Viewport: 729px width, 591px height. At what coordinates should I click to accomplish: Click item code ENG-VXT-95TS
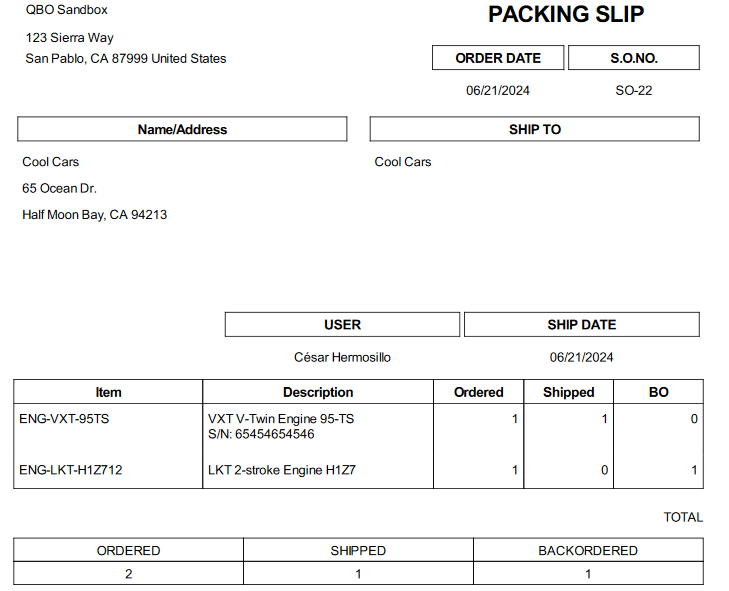pos(64,419)
